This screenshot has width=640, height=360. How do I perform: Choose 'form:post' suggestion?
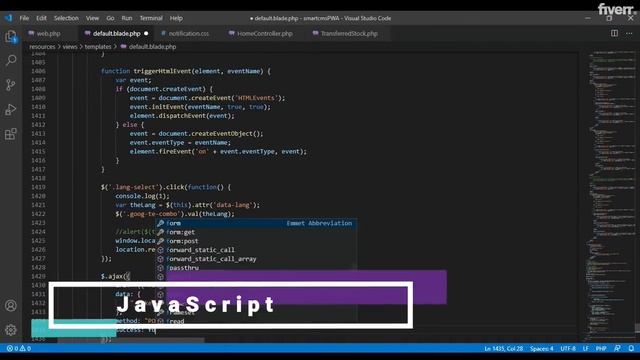pyautogui.click(x=256, y=241)
